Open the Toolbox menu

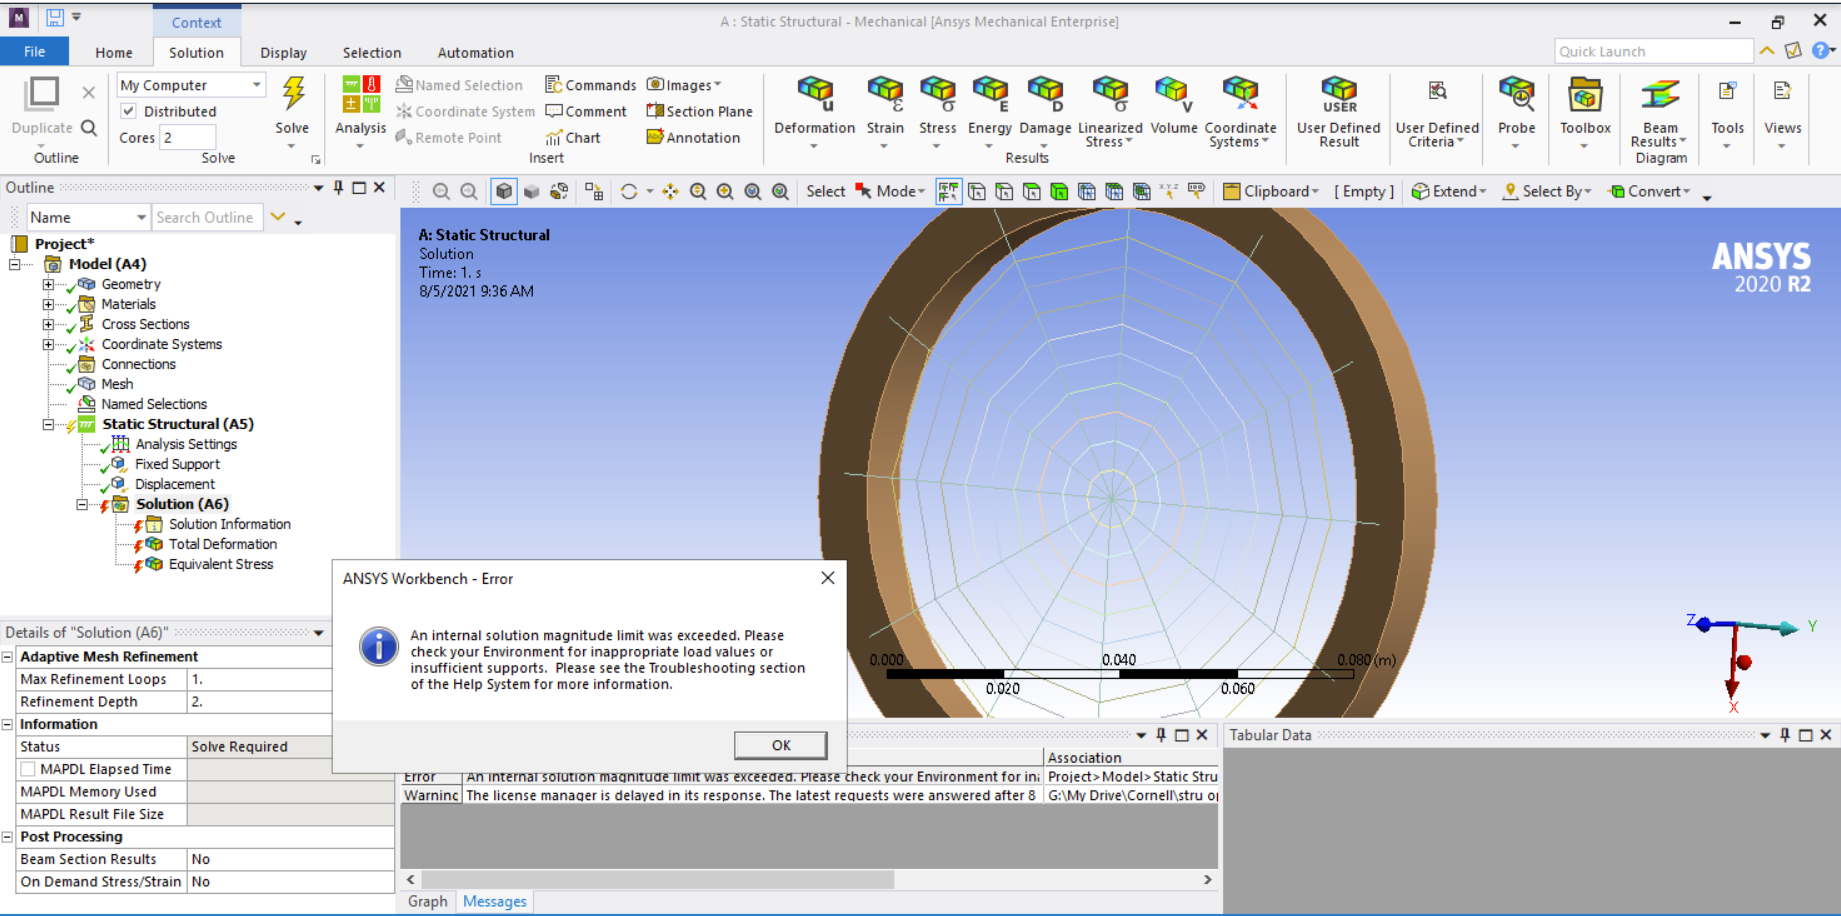pyautogui.click(x=1585, y=111)
